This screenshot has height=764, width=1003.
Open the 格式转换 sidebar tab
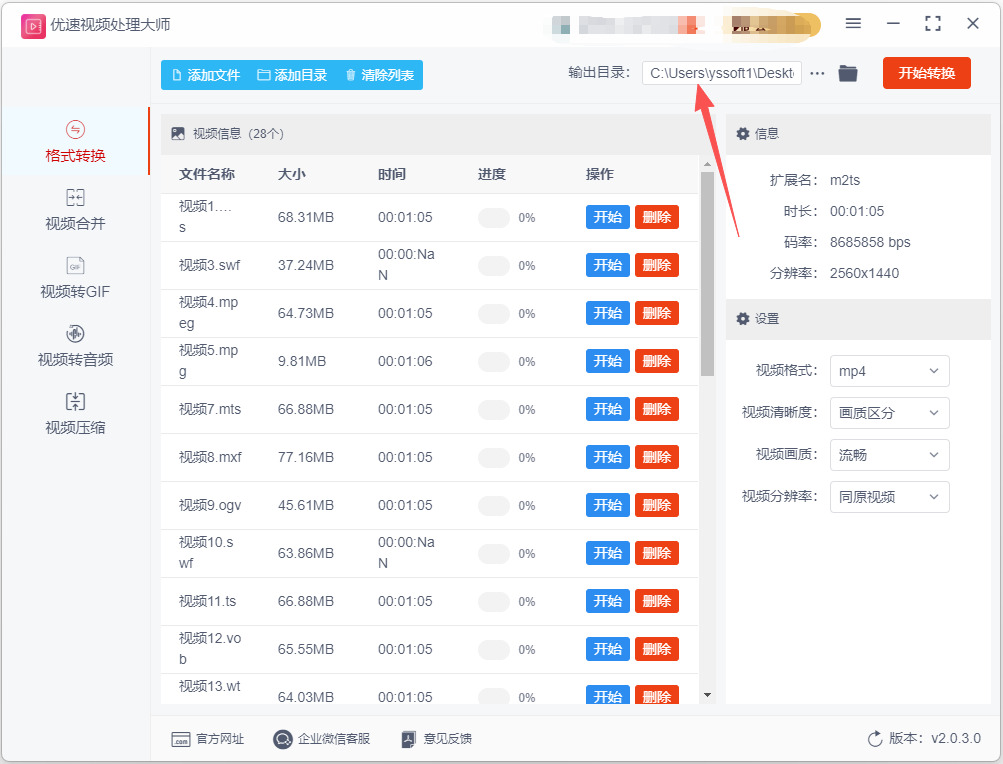[75, 141]
